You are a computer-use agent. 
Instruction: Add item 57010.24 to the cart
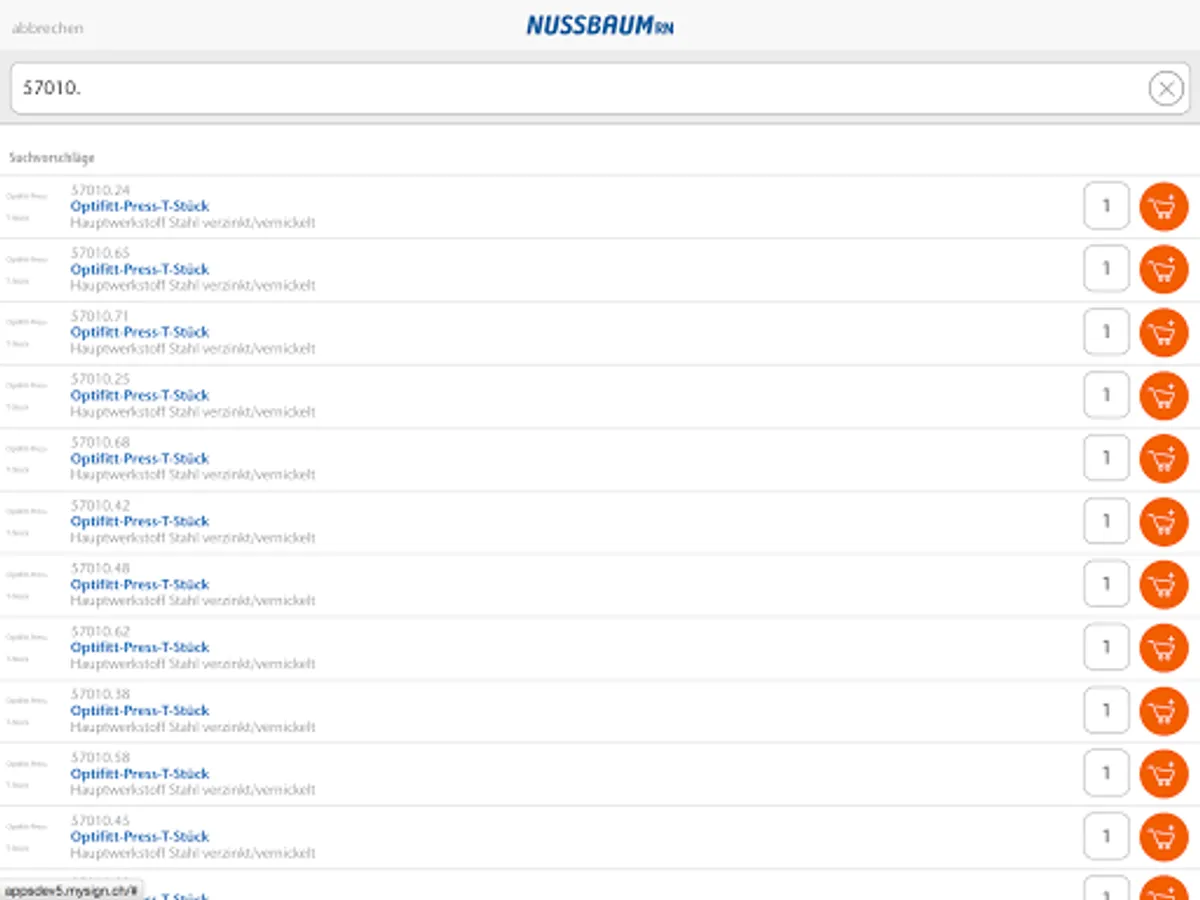1164,207
